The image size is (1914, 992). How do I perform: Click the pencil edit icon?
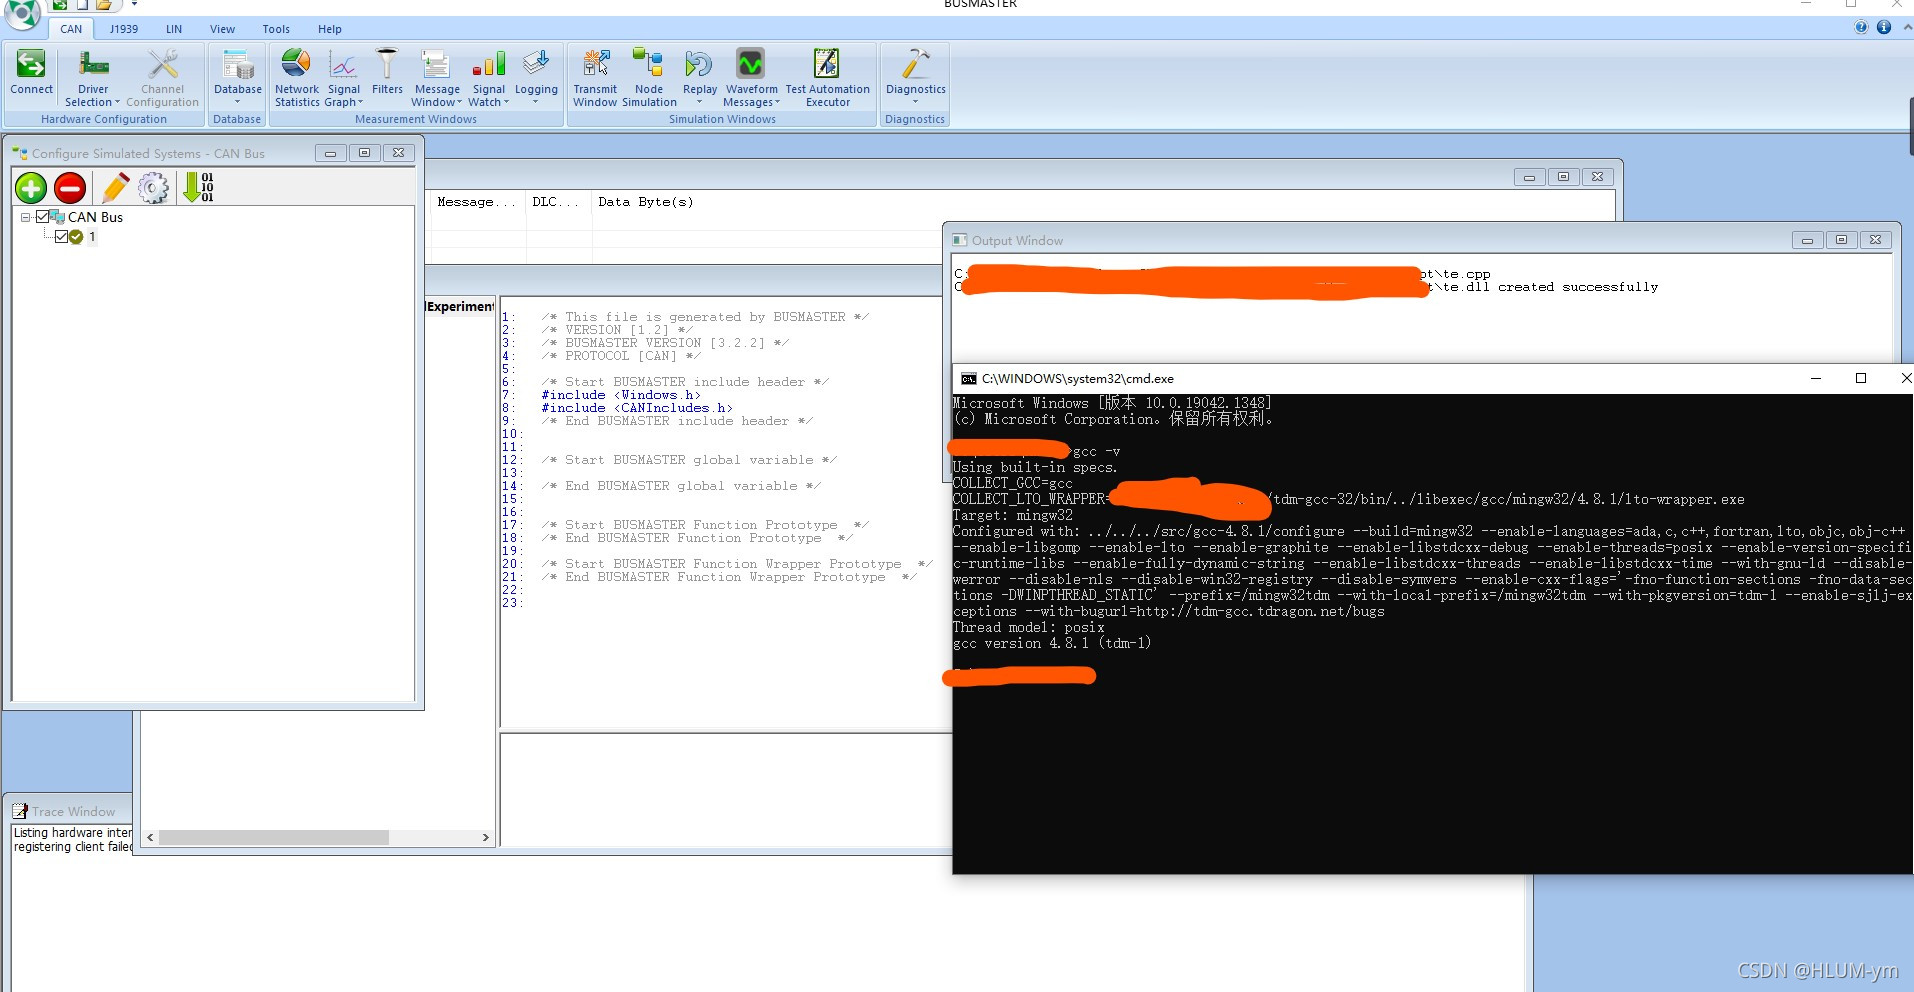click(x=115, y=187)
